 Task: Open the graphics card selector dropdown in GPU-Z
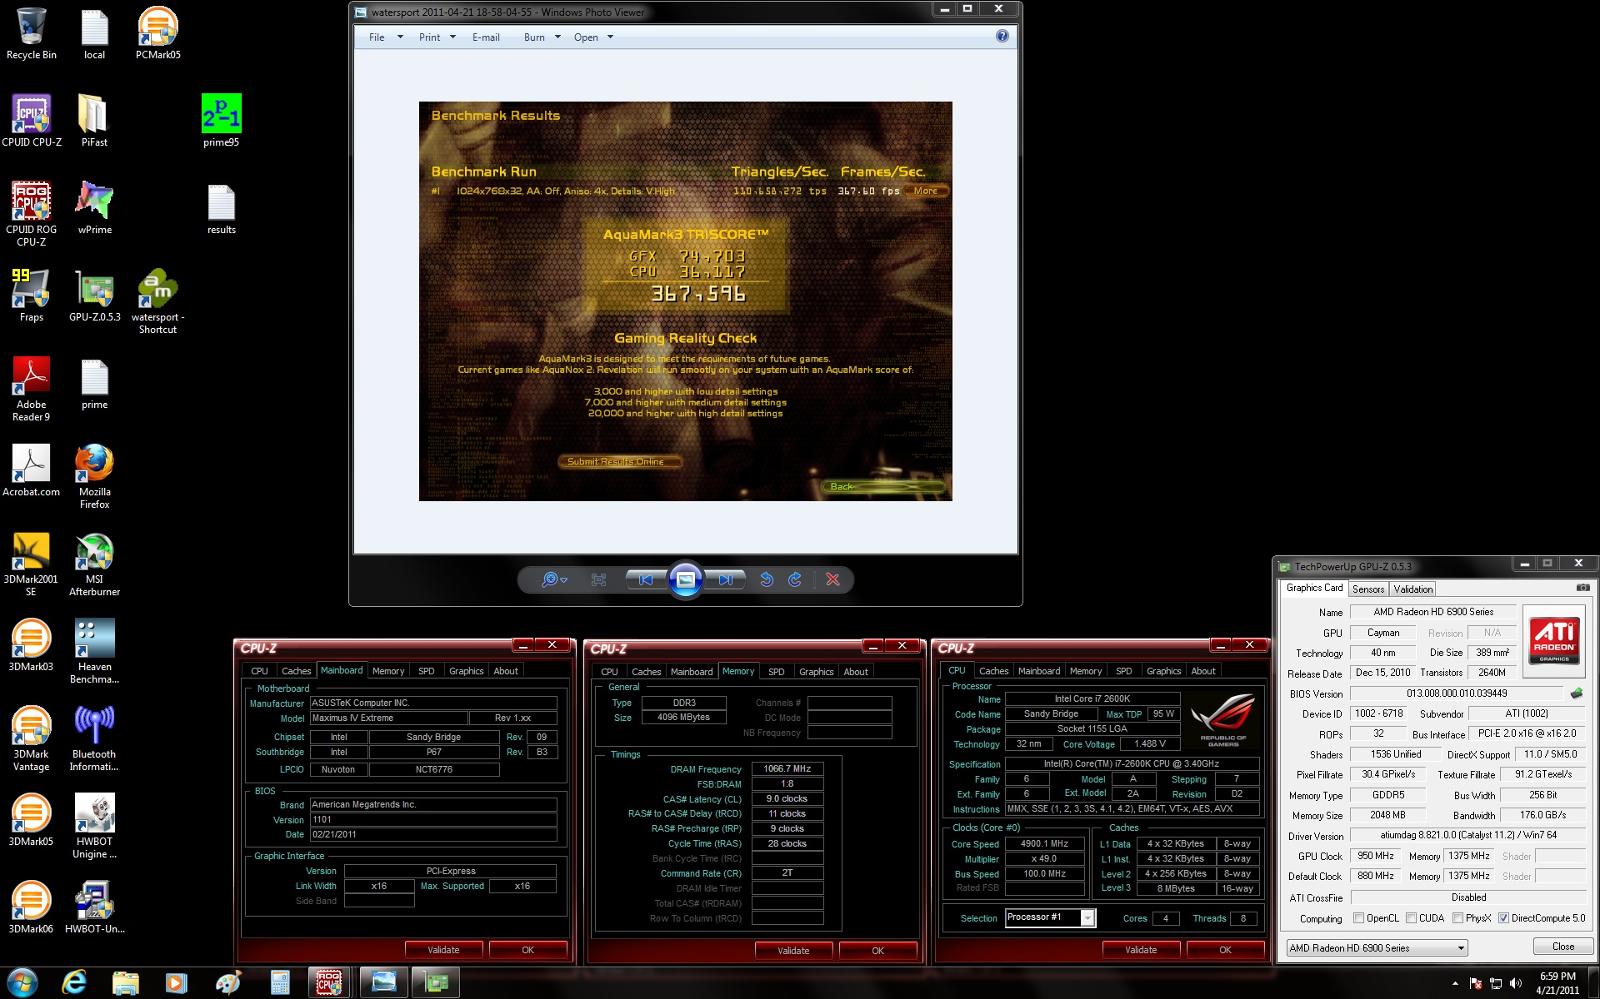coord(1377,948)
